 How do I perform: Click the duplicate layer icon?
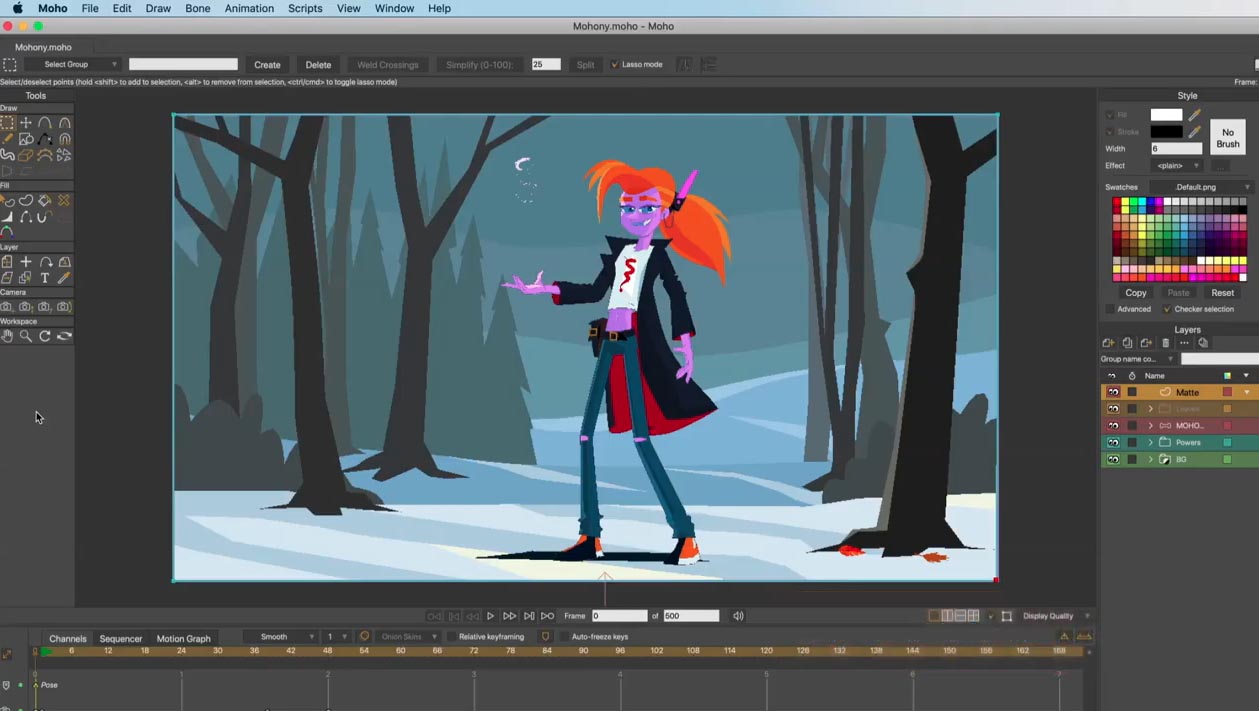click(1127, 343)
